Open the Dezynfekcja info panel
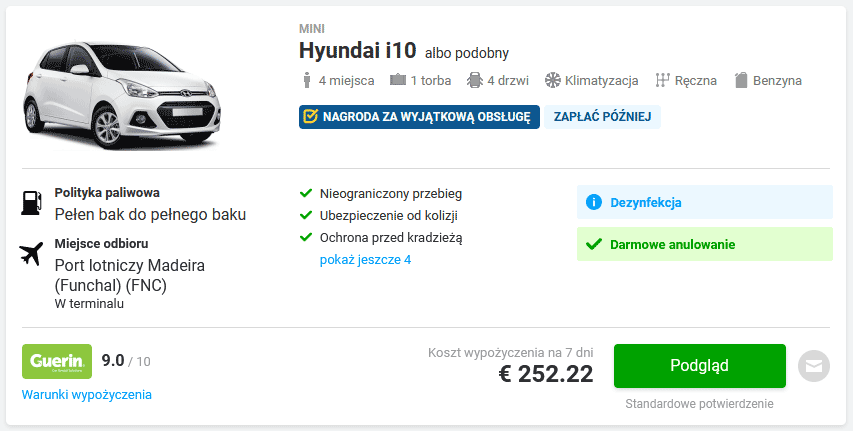Viewport: 853px width, 431px height. coord(704,202)
